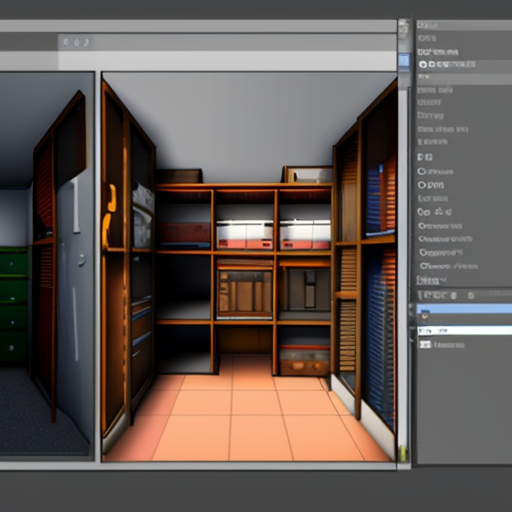Click the topmost icon on the vertical toolbar strip
The image size is (512, 512).
click(404, 29)
